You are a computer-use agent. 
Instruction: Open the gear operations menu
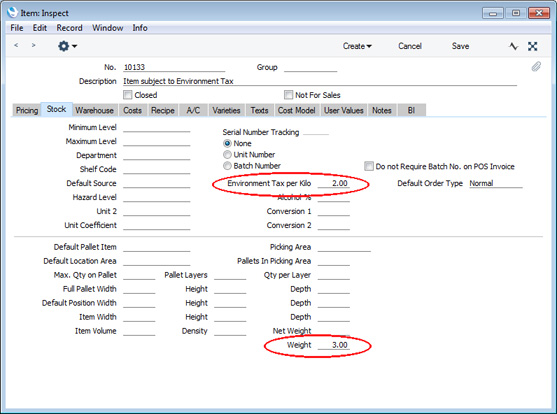[67, 46]
